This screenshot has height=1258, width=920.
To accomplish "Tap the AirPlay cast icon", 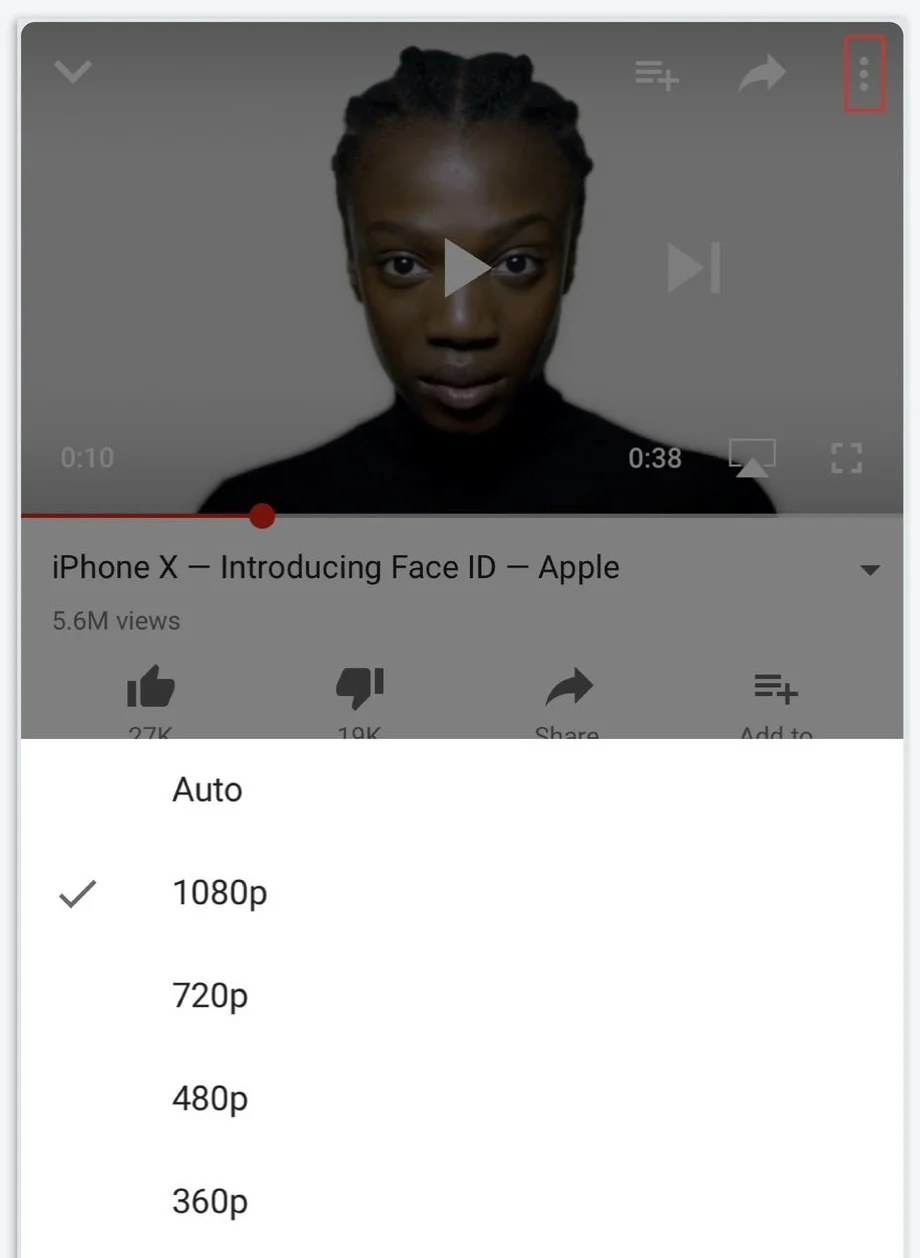I will (752, 458).
